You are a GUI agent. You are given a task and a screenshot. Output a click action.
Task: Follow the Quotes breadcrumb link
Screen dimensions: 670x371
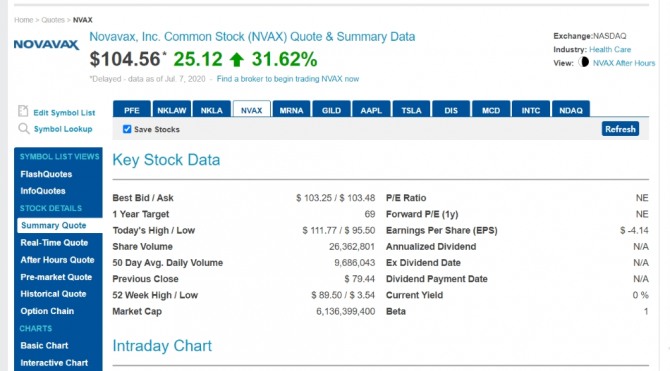tap(53, 20)
